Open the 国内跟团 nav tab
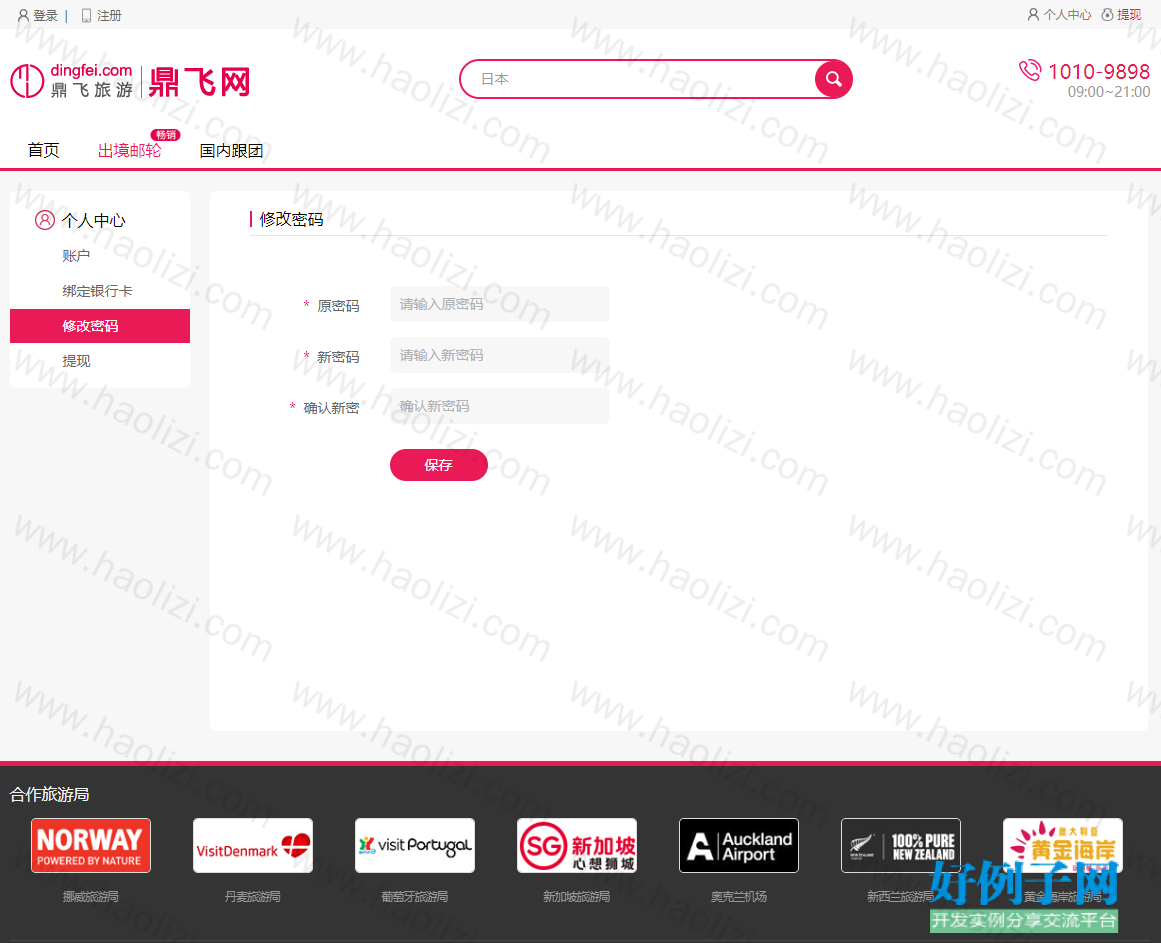Screen dimensions: 1161x943 coord(232,150)
